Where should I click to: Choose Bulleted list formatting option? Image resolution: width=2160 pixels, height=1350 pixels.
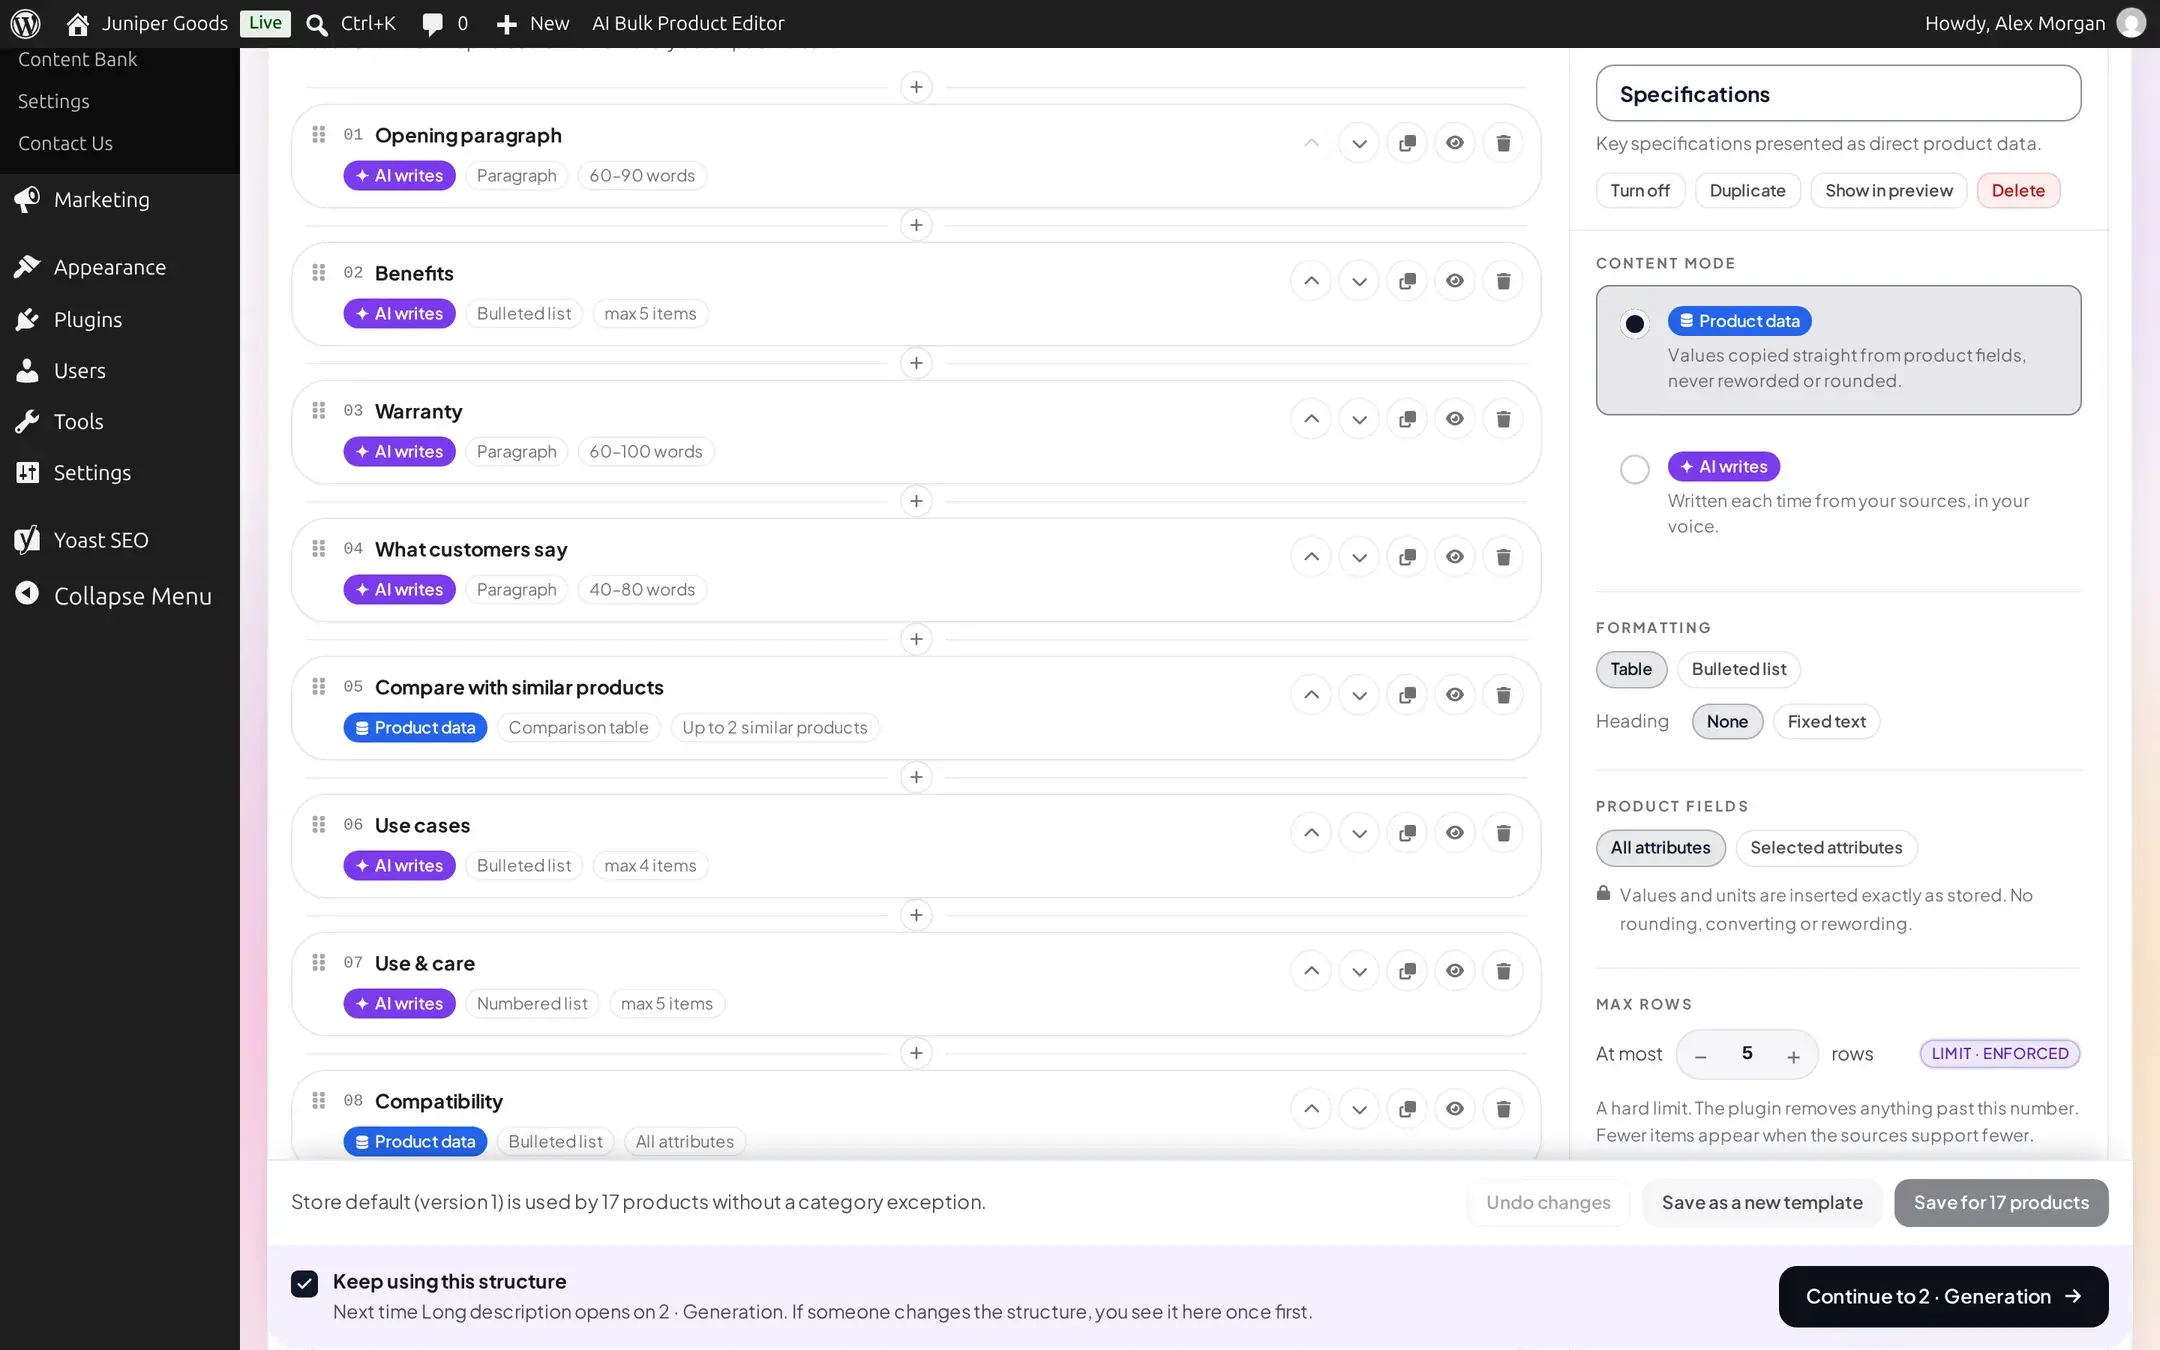(x=1739, y=669)
